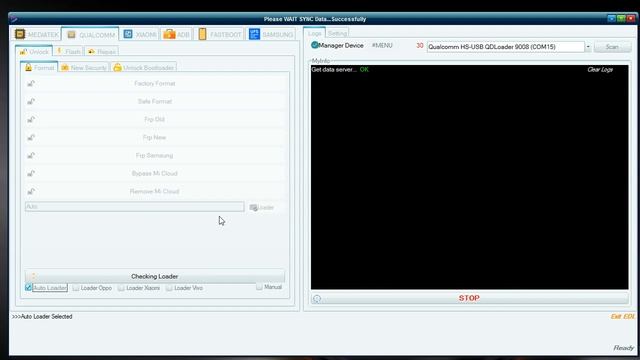Start the Frp New operation
This screenshot has width=640, height=360.
[x=155, y=137]
